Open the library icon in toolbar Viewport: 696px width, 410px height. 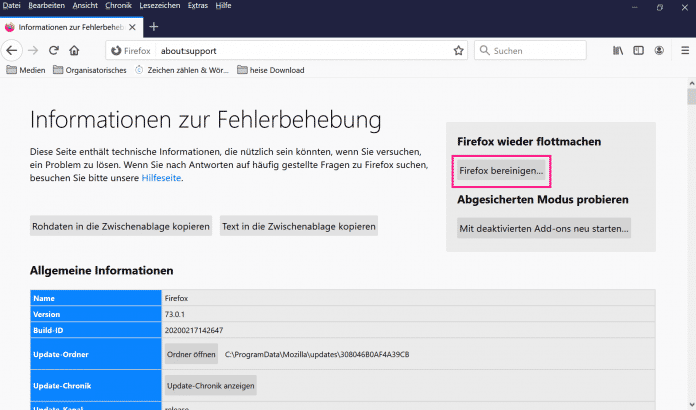coord(618,49)
